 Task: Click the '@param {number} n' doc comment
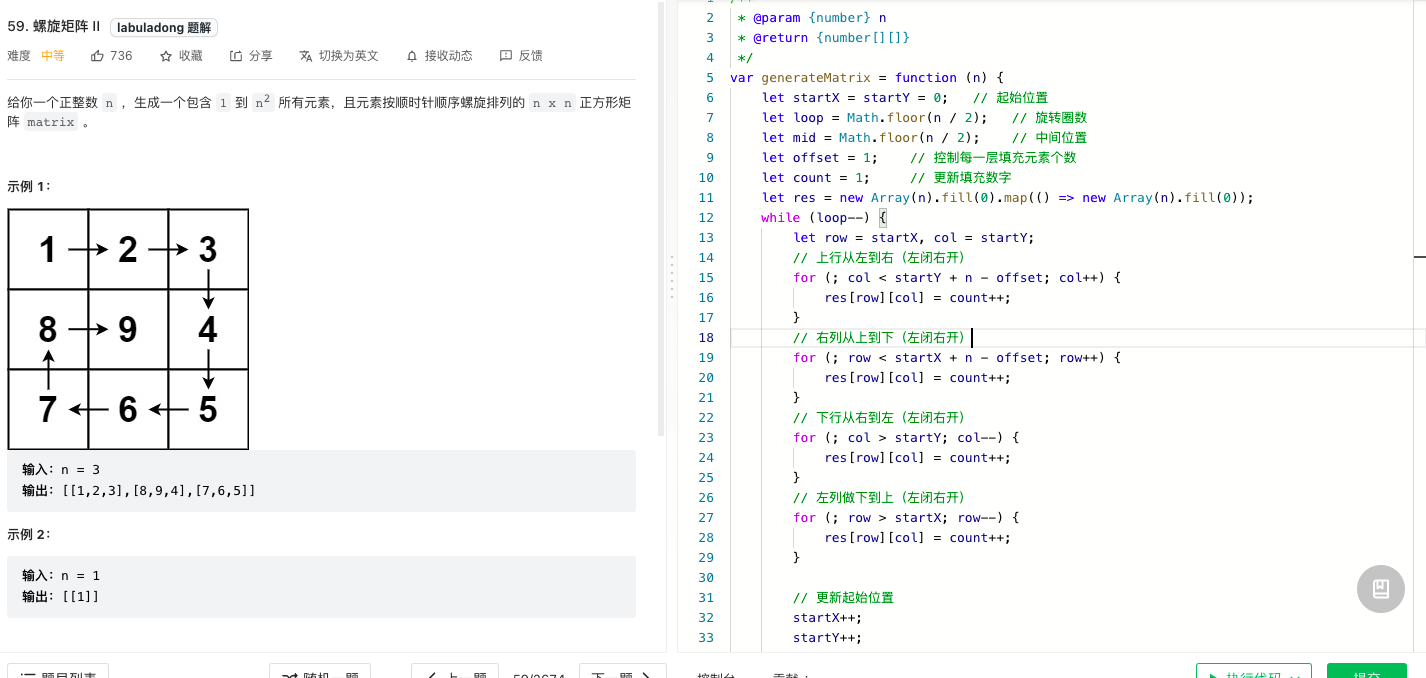click(x=812, y=17)
